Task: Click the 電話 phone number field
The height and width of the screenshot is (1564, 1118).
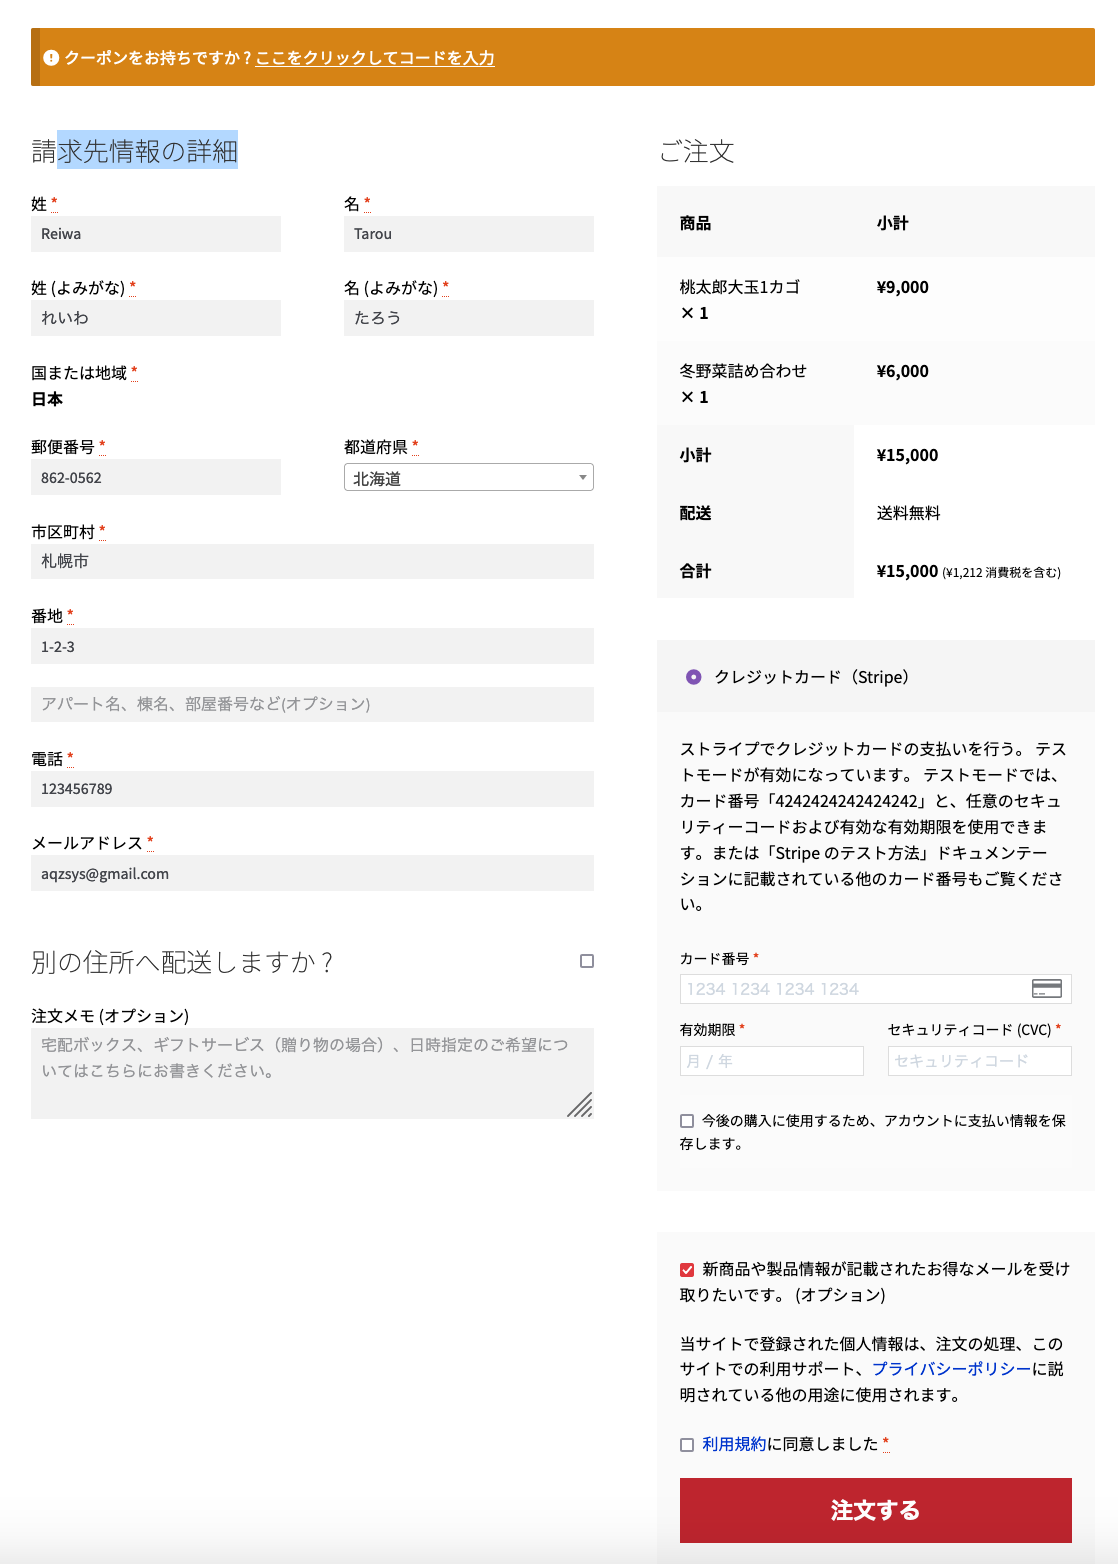Action: pyautogui.click(x=312, y=789)
